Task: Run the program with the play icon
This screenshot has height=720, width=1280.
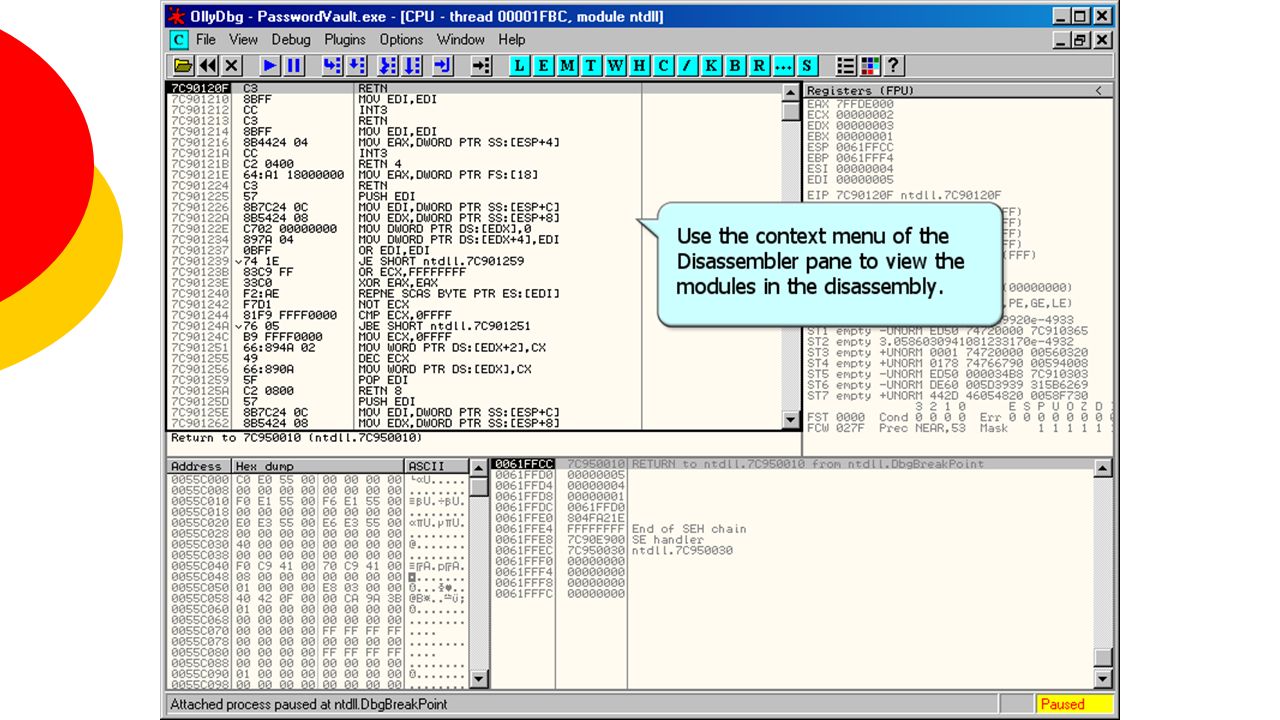Action: click(270, 66)
